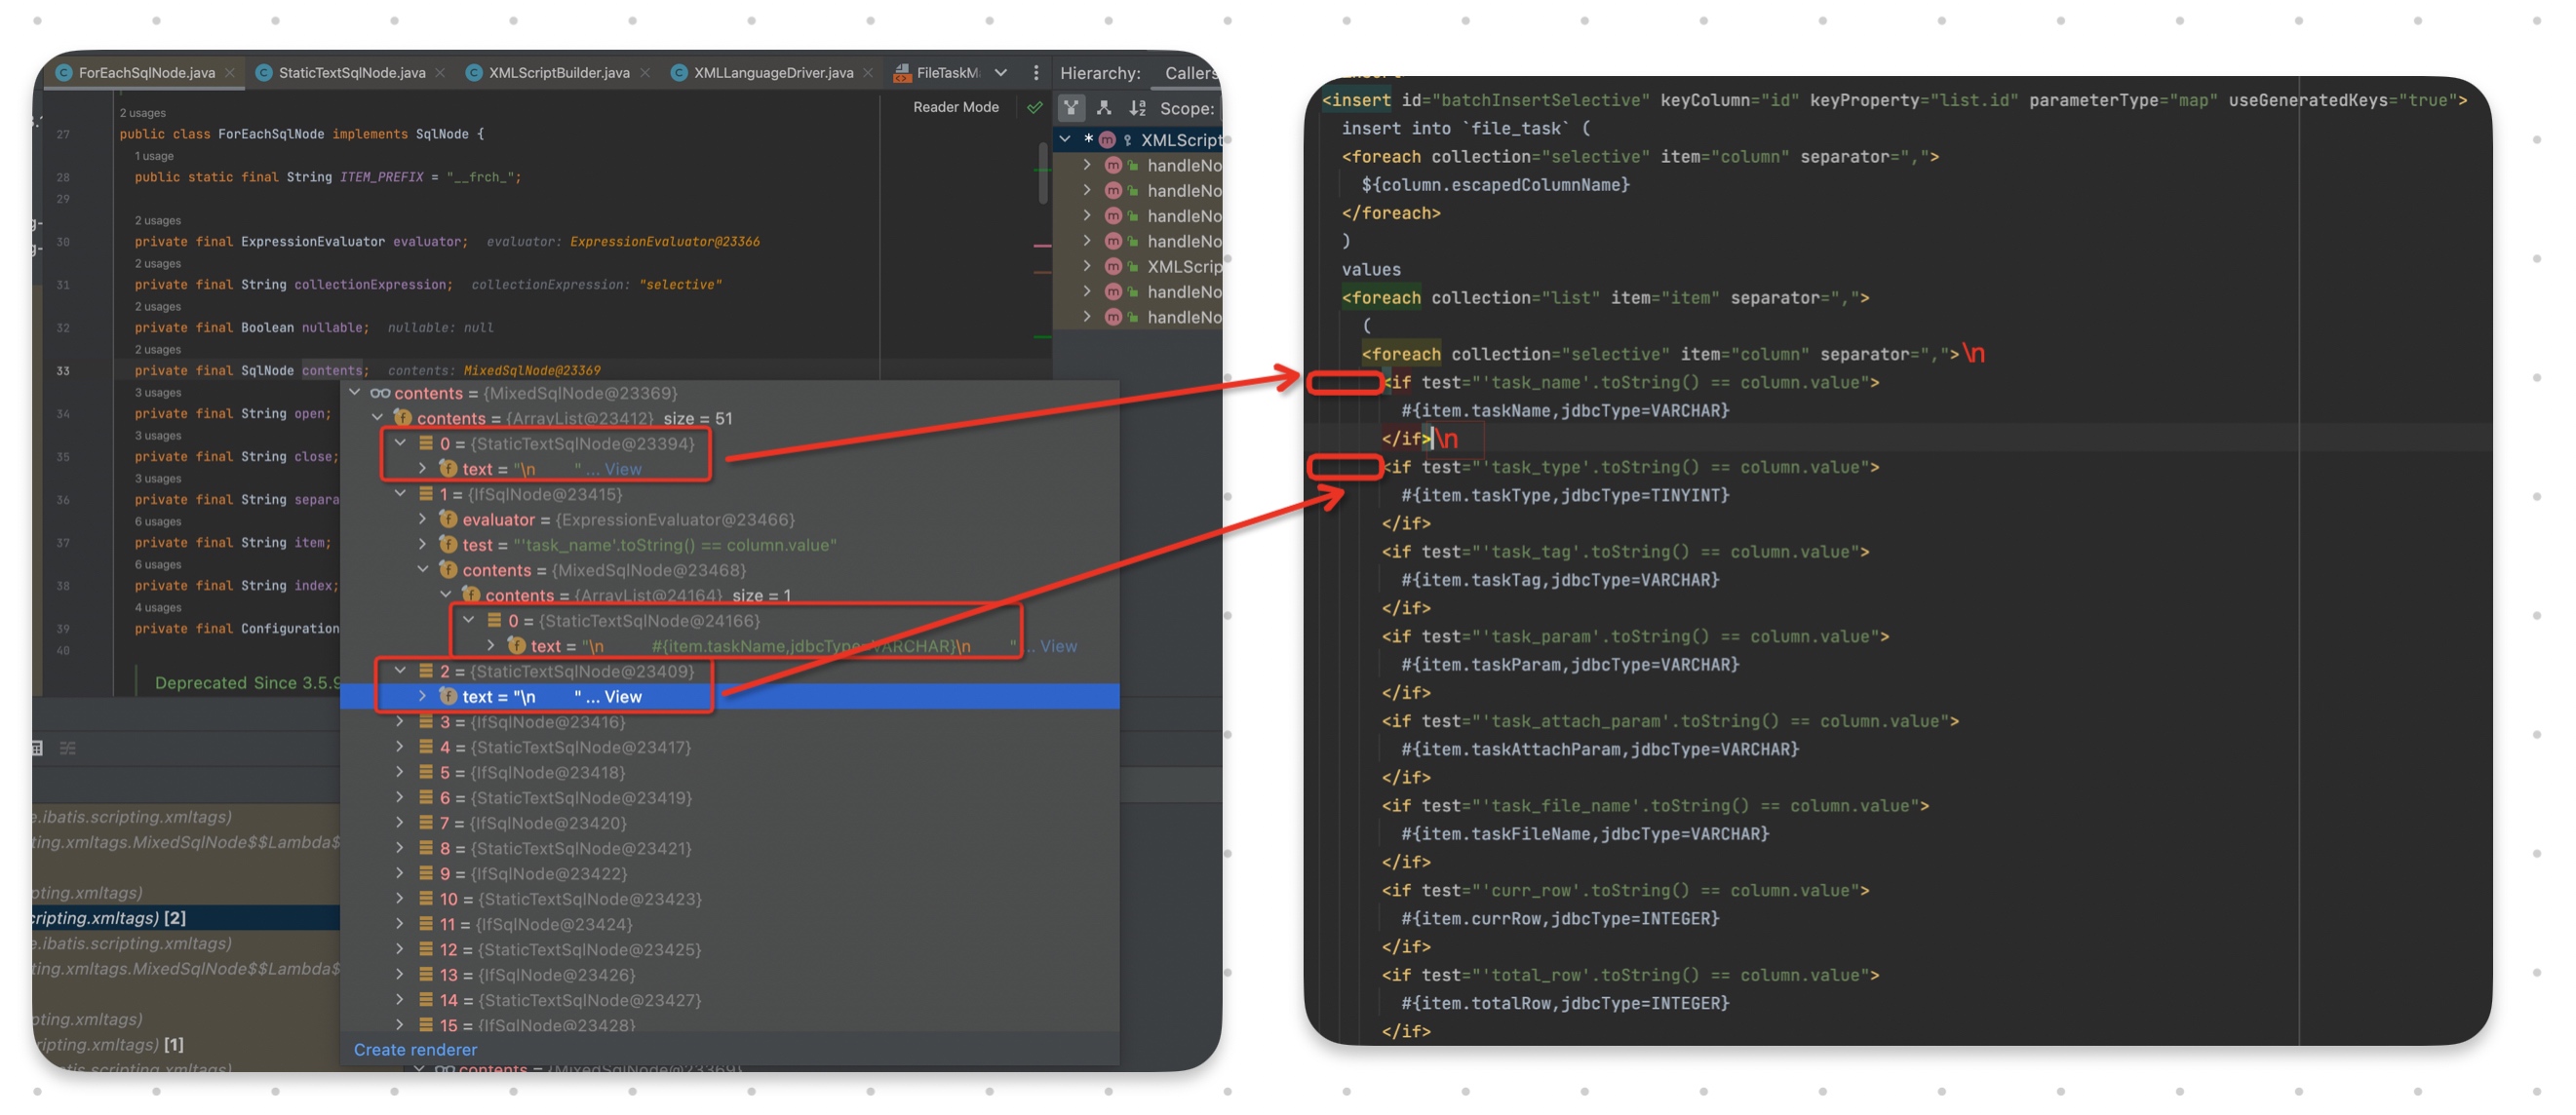This screenshot has width=2576, height=1115.
Task: Click list icon of element 12 StaticTextSqlNode@23425
Action: click(x=426, y=950)
